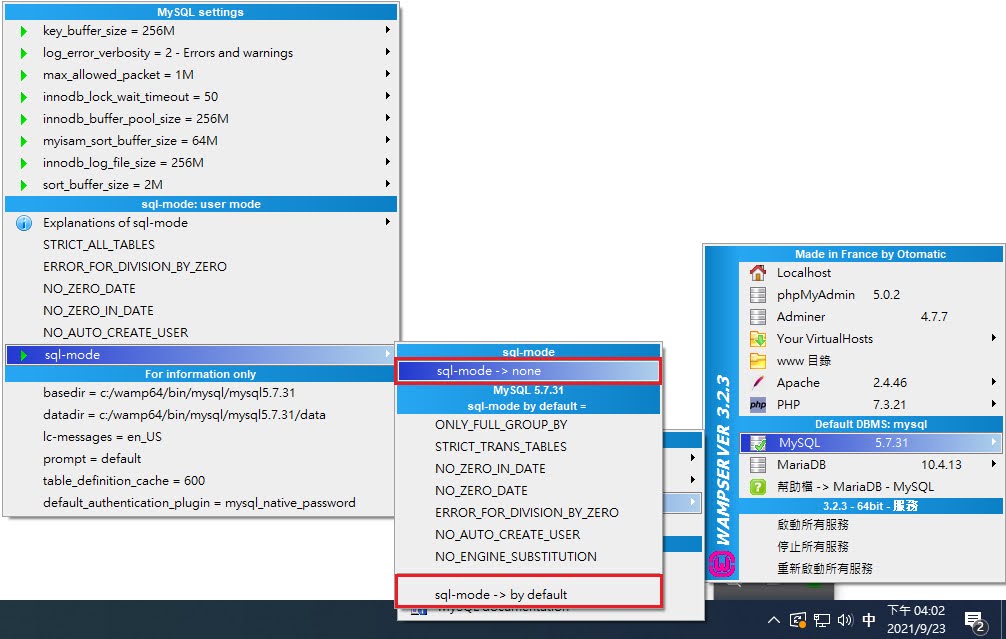Click the Localhost house icon
Screen dimensions: 1006x639
[x=758, y=273]
